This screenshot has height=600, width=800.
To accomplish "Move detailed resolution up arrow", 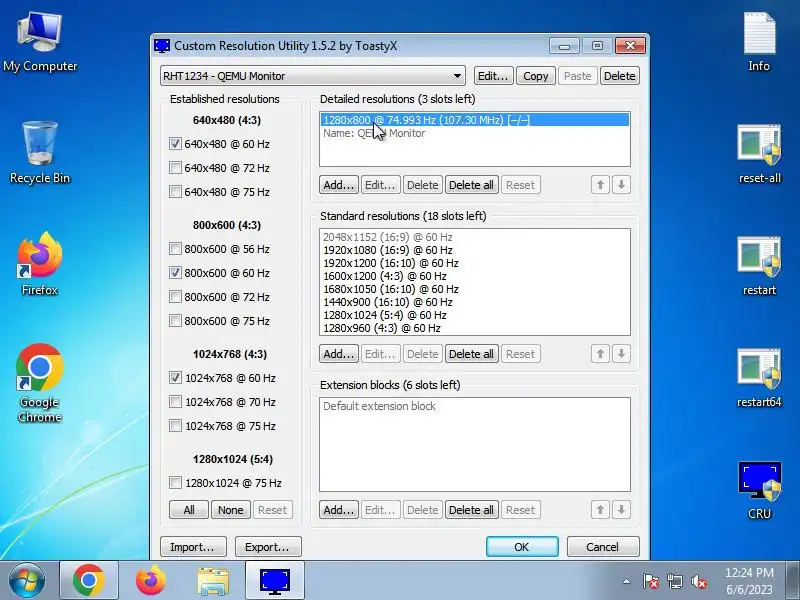I will [x=601, y=185].
